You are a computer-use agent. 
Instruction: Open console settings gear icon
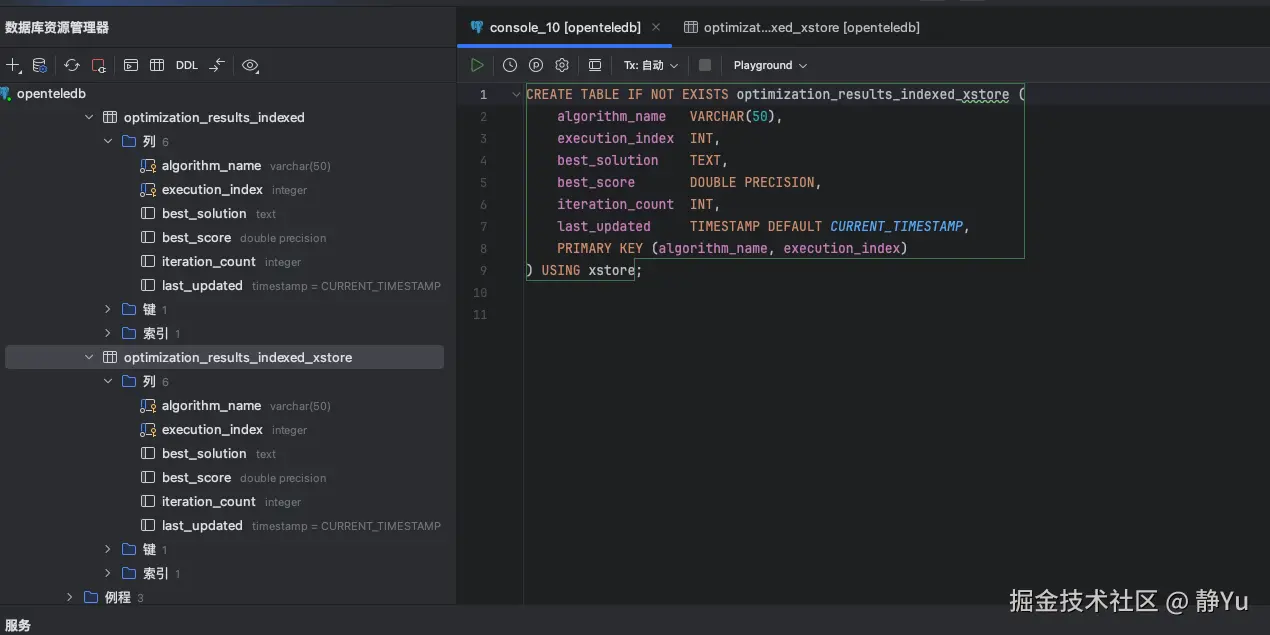[x=562, y=65]
